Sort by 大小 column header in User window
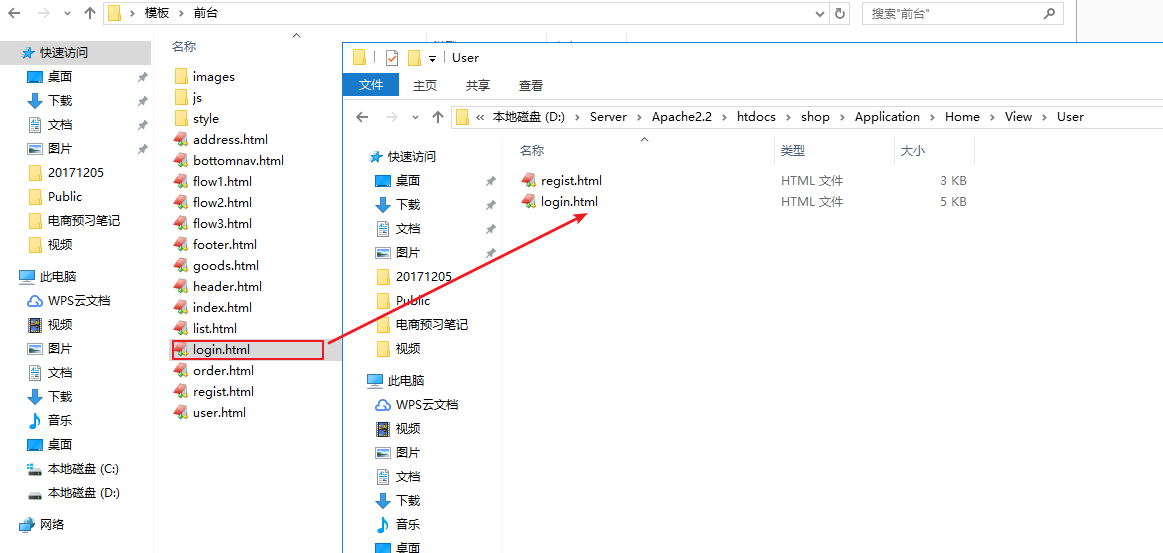Image resolution: width=1163 pixels, height=553 pixels. pos(912,151)
